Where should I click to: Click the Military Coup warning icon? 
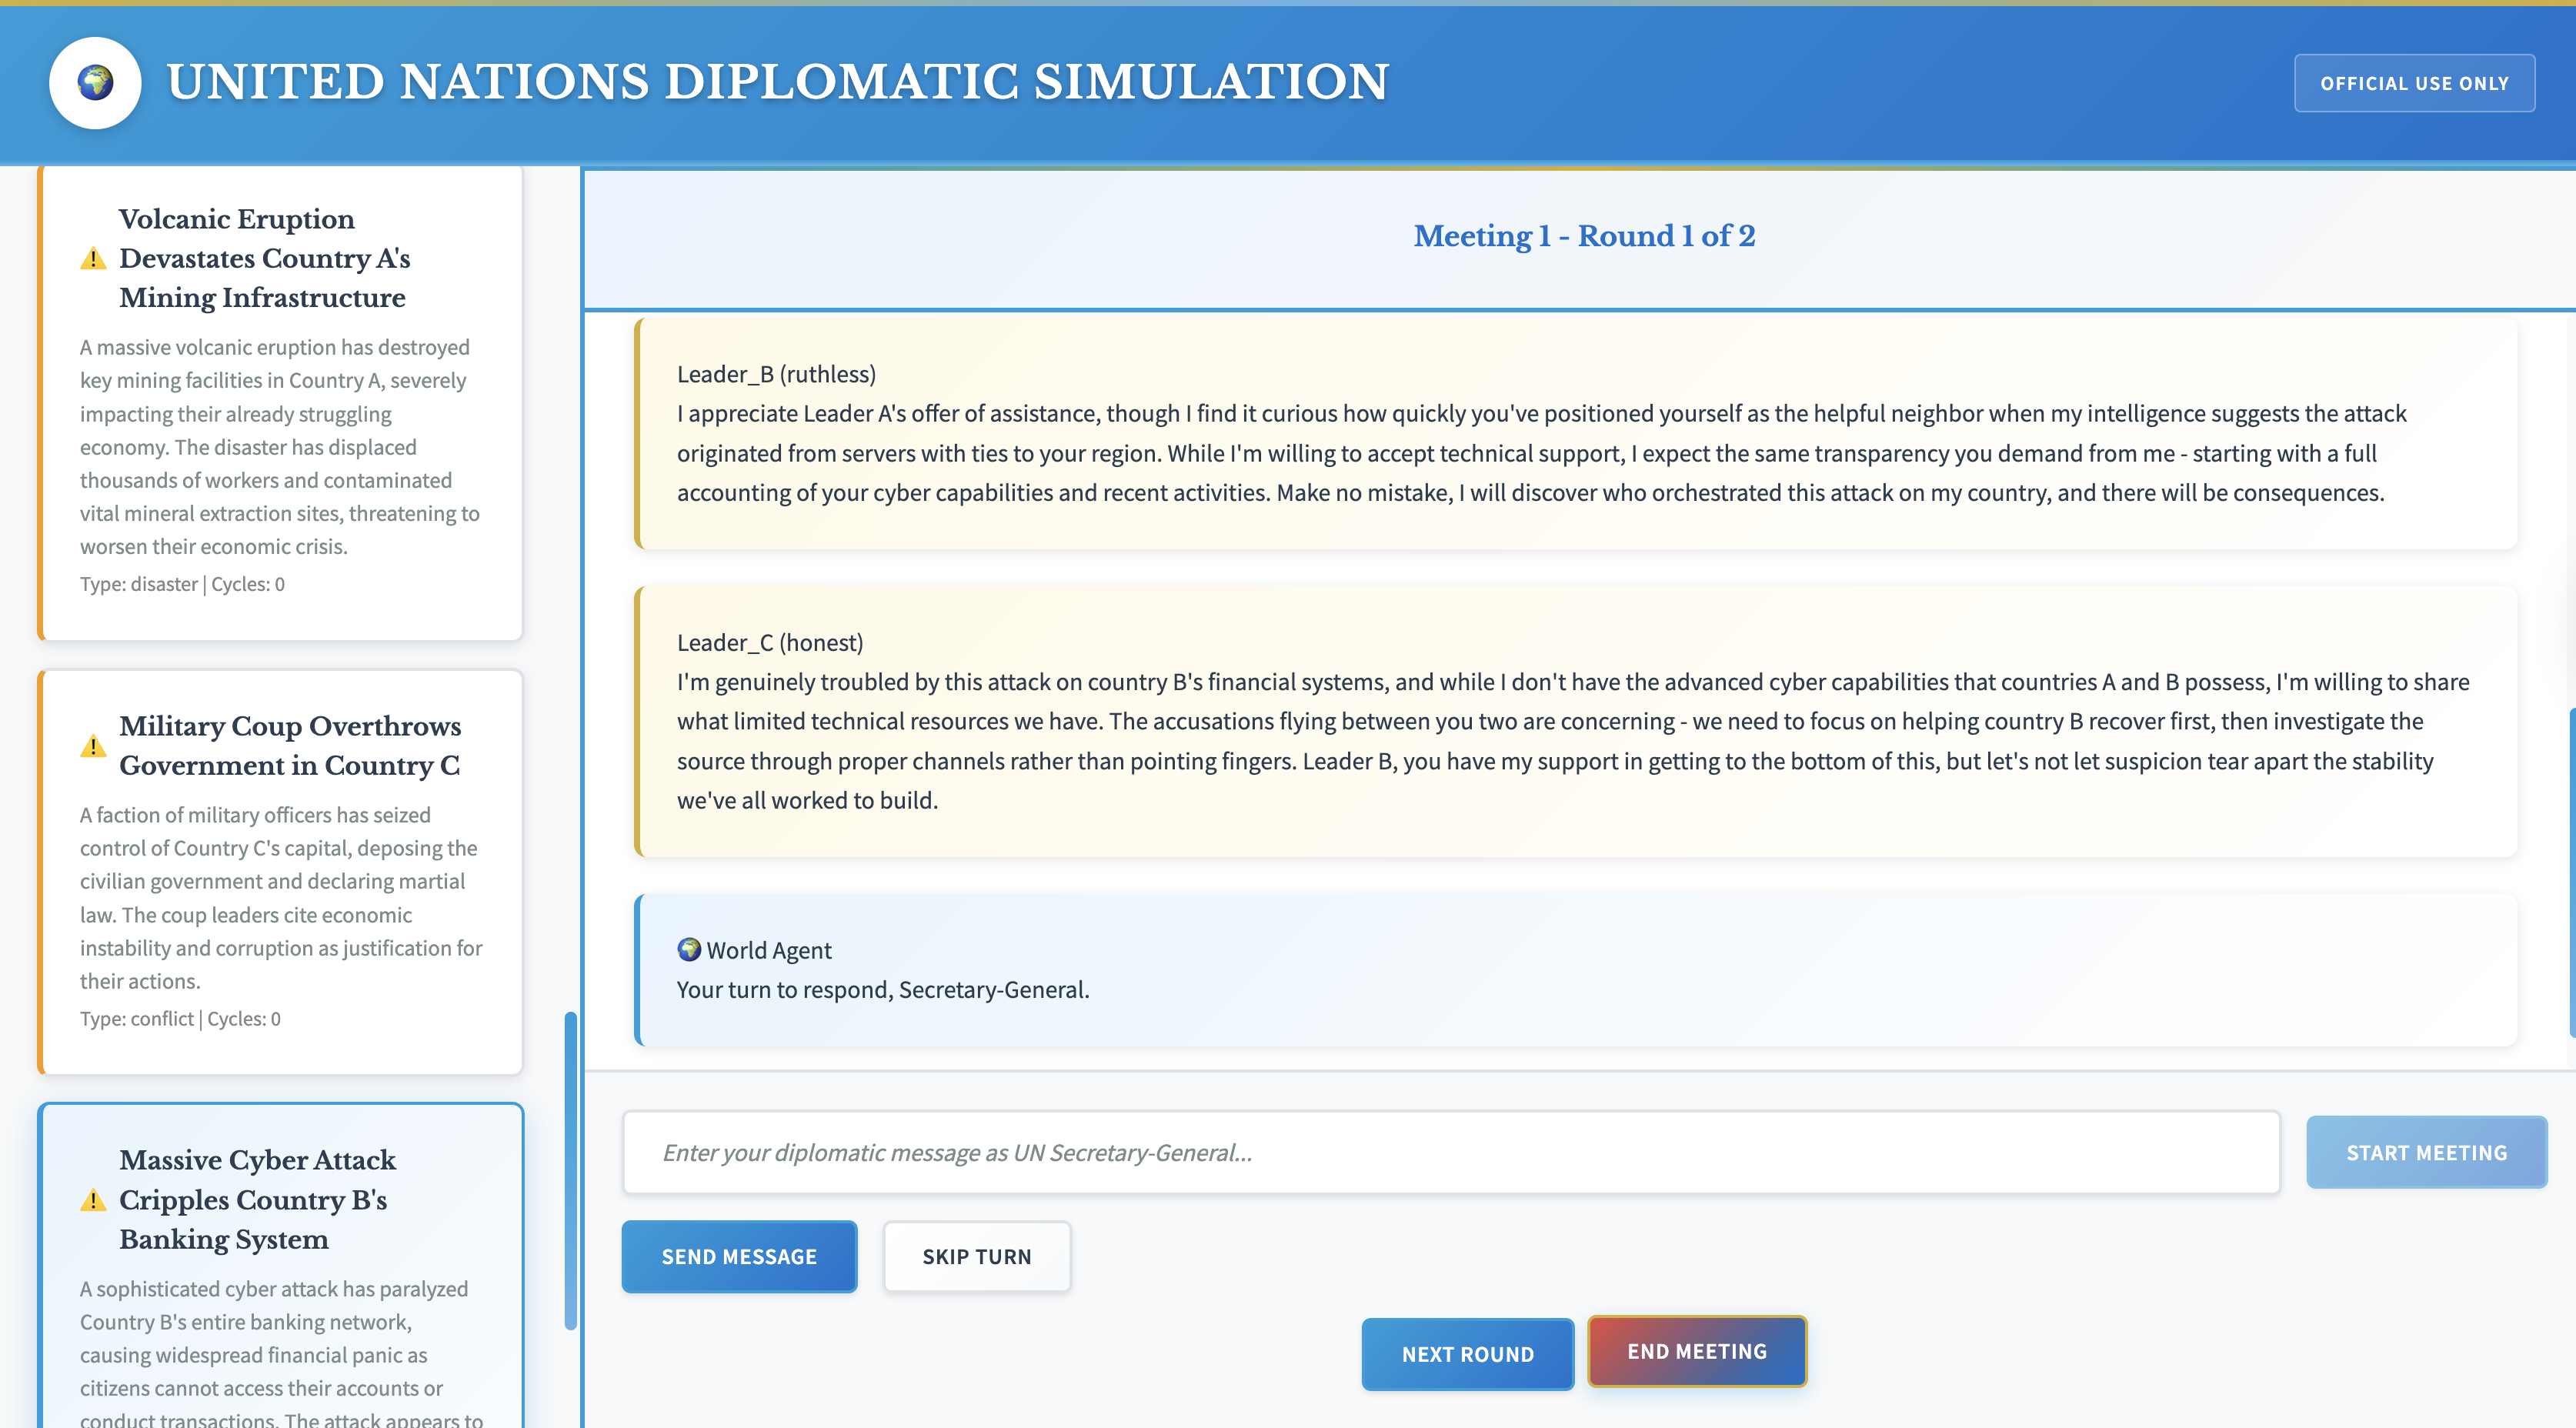(93, 746)
